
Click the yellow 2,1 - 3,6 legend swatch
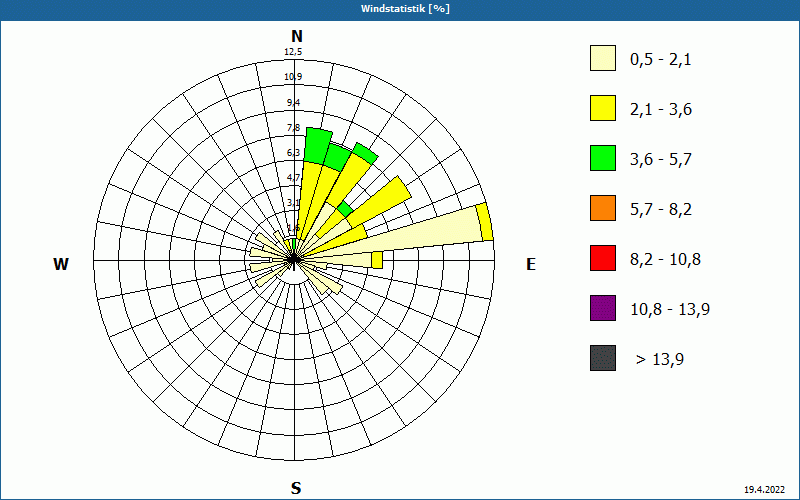click(603, 108)
